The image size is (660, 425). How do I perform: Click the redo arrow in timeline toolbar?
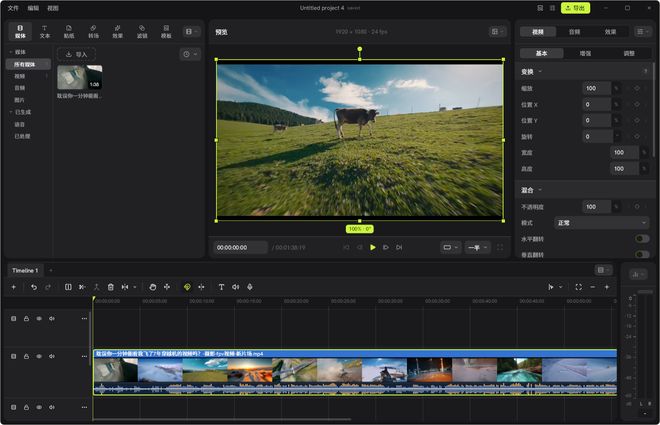[x=48, y=287]
